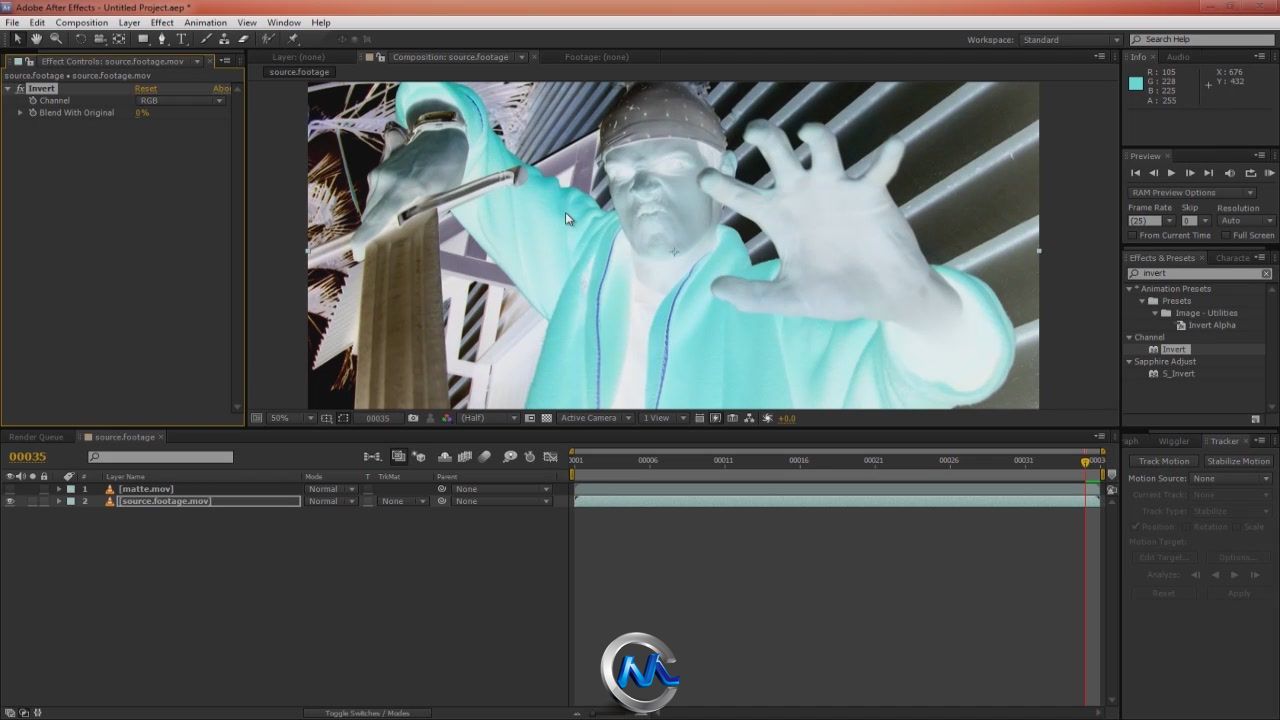The height and width of the screenshot is (720, 1280).
Task: Open the Workspace Standard dropdown
Action: coord(1070,40)
